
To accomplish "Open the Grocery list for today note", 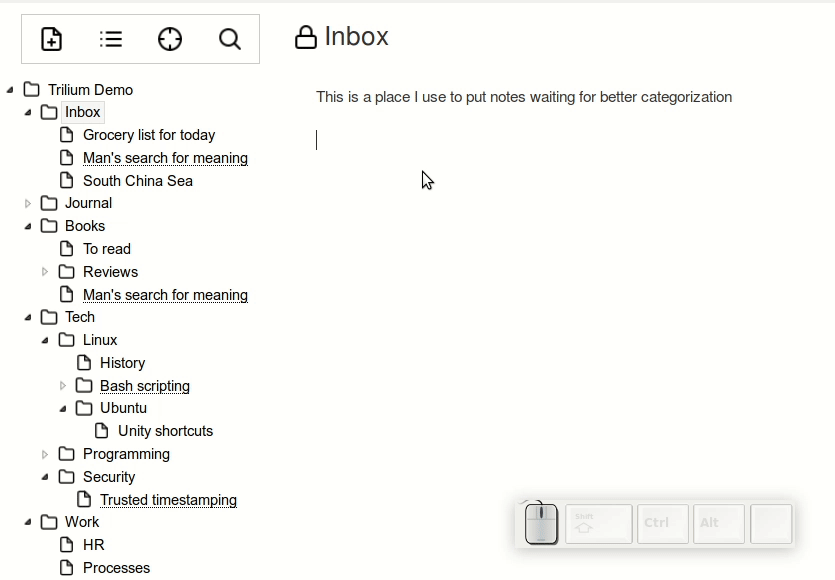I will [x=148, y=135].
